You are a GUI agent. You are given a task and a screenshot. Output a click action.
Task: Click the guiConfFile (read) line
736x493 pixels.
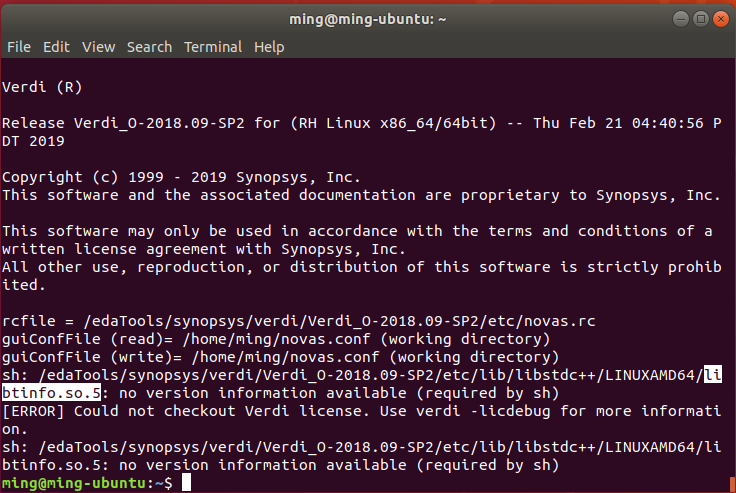pyautogui.click(x=276, y=339)
